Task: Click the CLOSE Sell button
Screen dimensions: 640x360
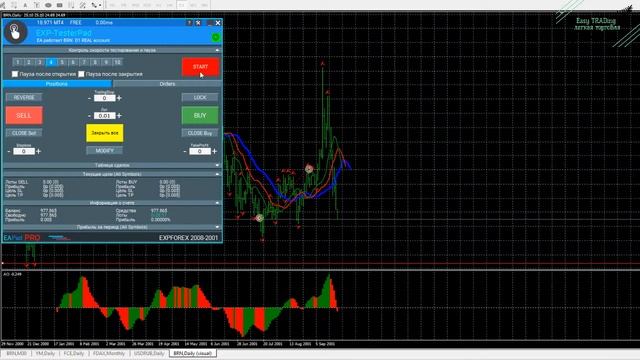Action: point(24,133)
